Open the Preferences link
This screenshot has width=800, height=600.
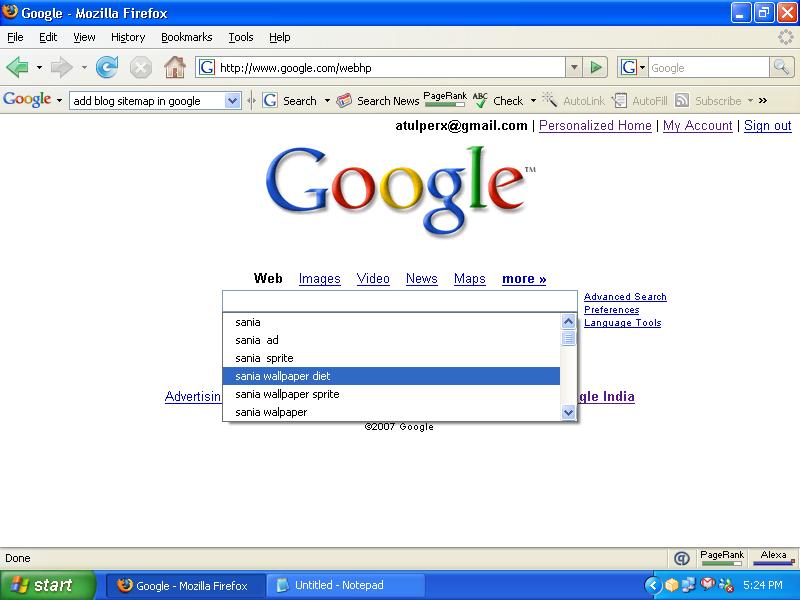click(611, 310)
